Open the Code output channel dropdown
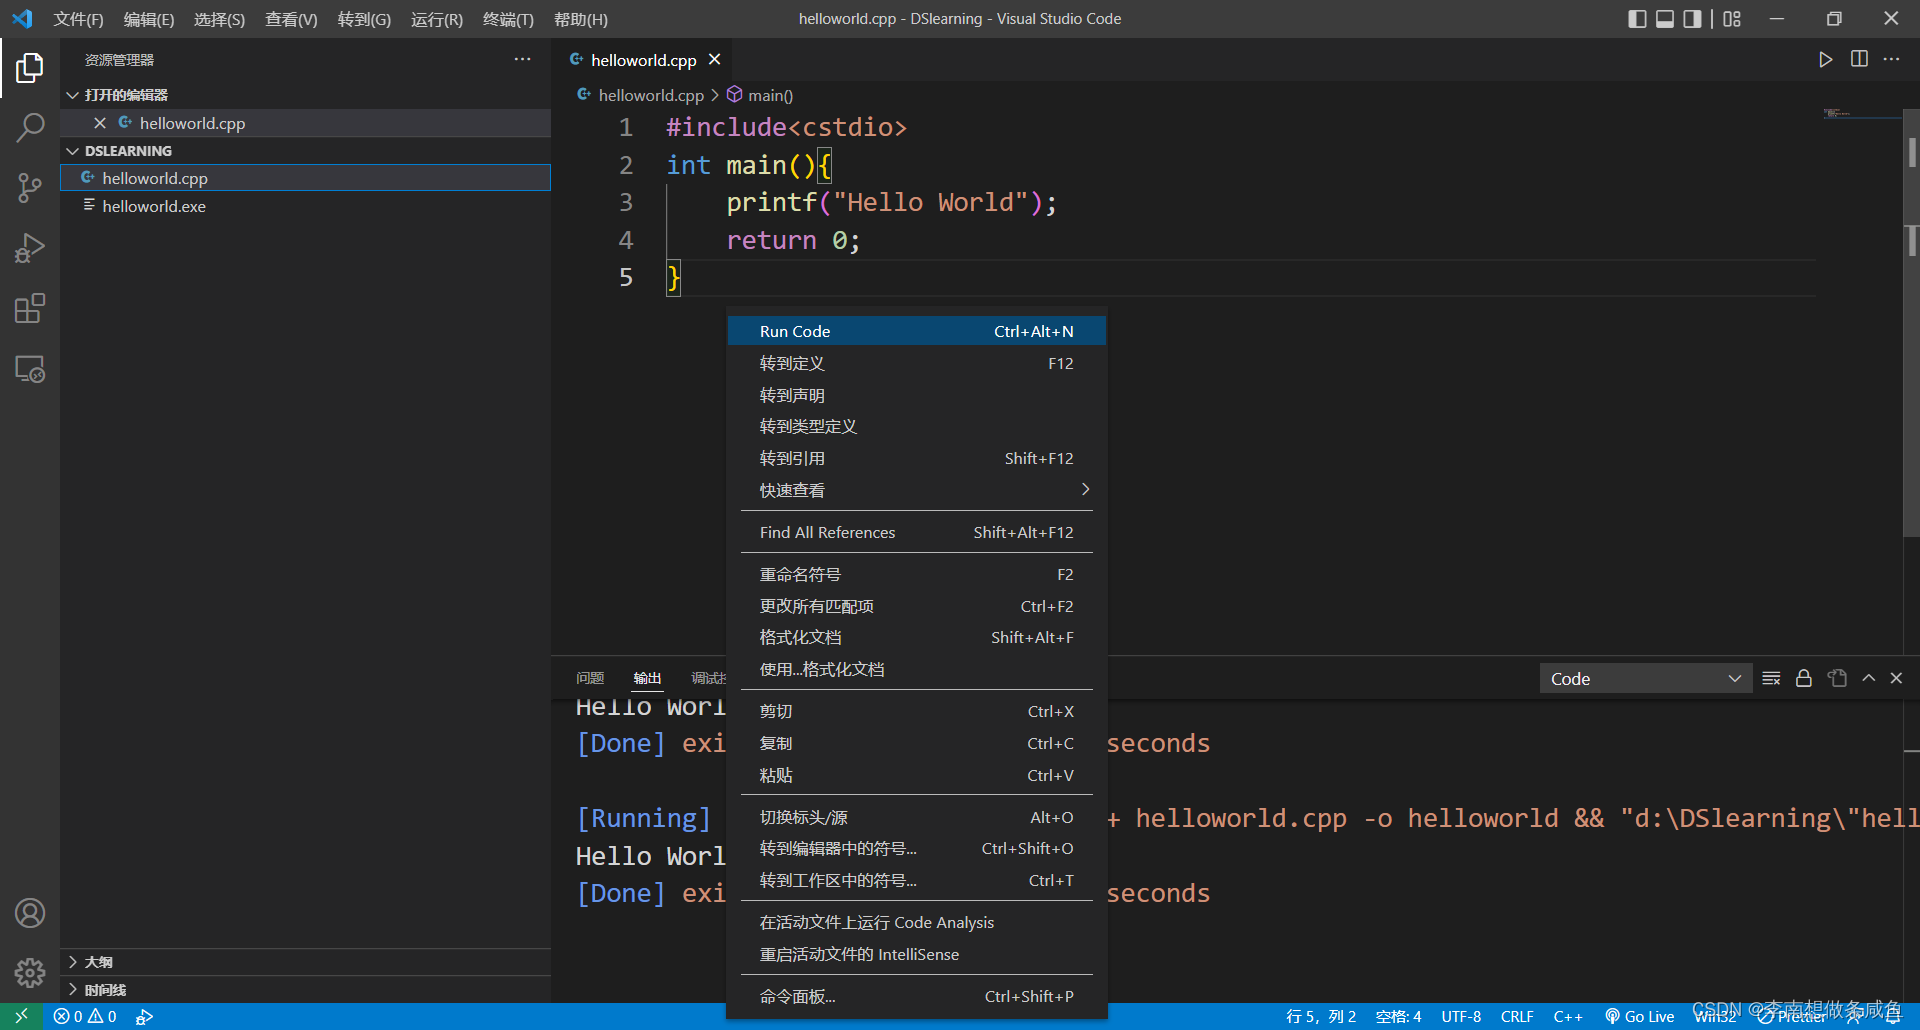Screen dimensions: 1920x1030 (x=1645, y=679)
